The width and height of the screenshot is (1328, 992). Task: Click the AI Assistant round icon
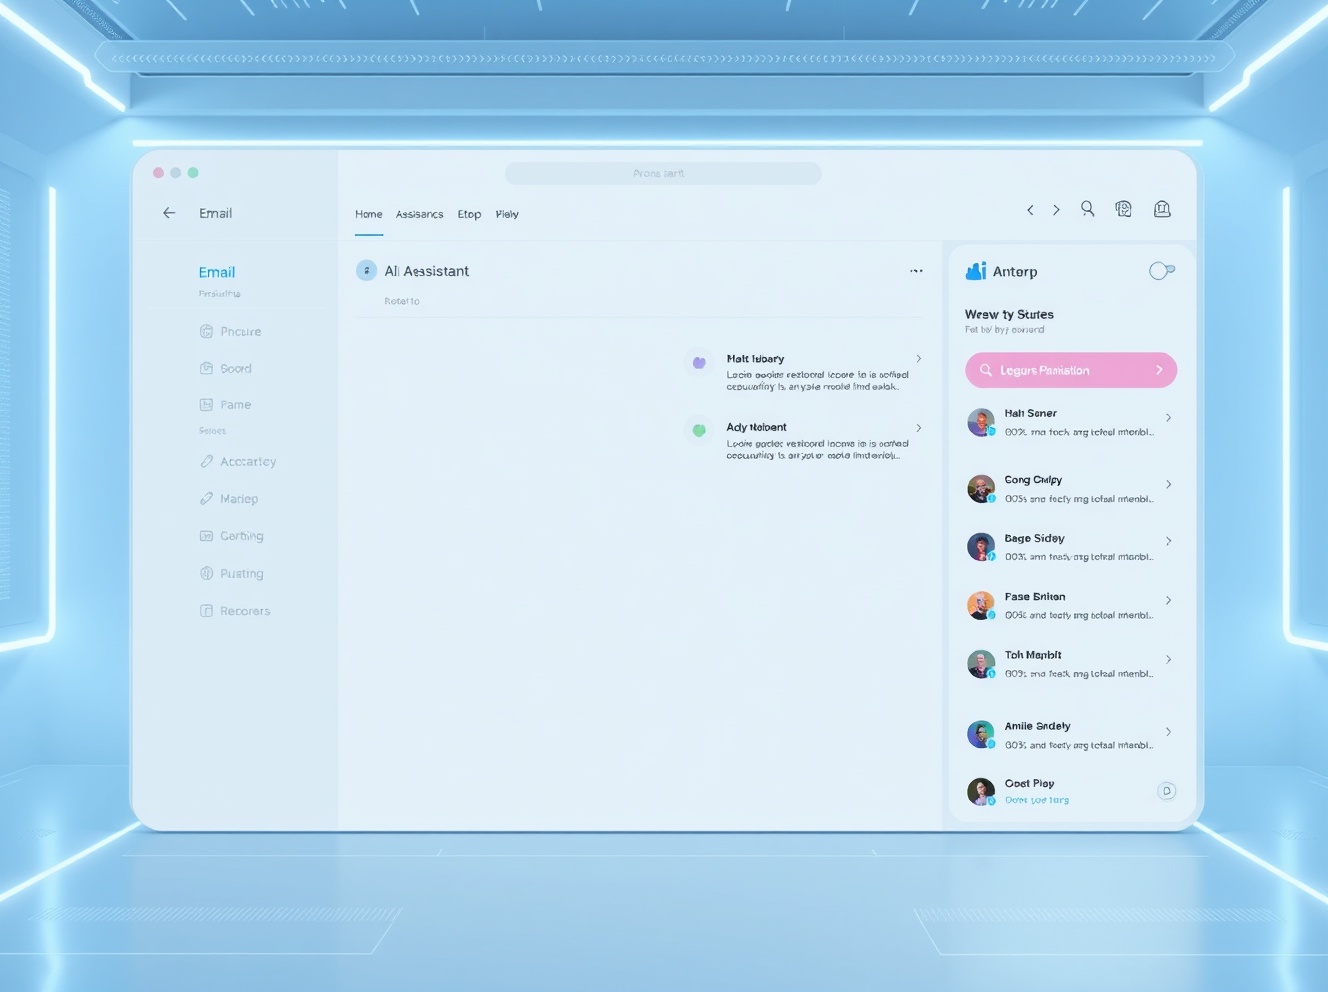click(367, 271)
